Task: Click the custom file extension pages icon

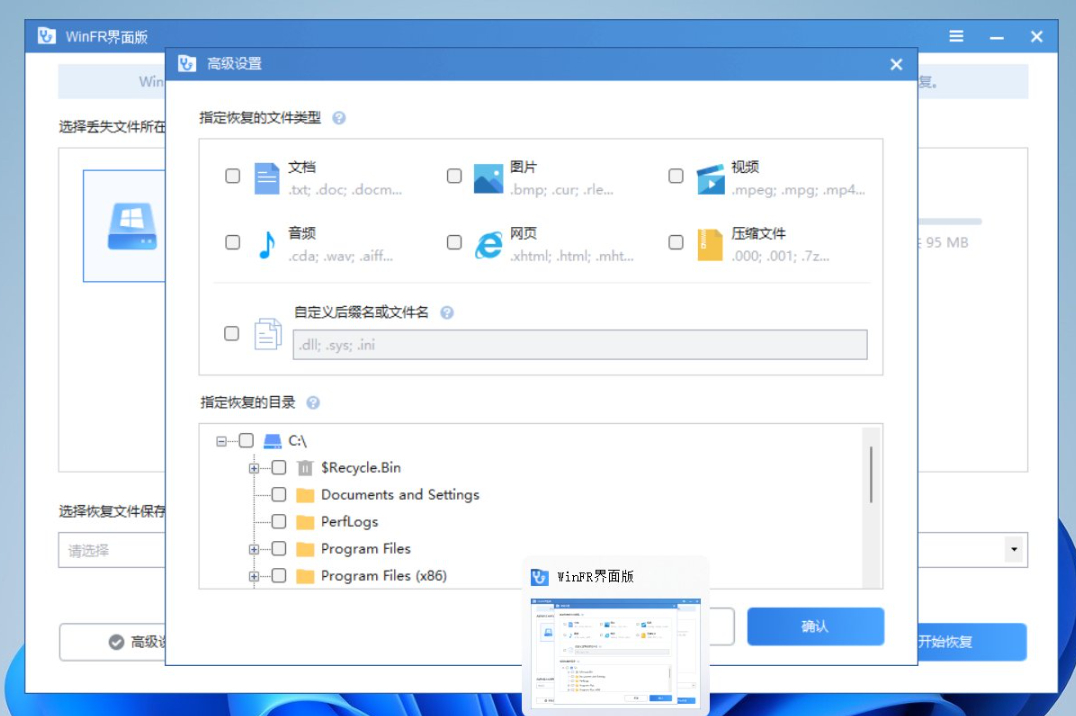Action: point(268,334)
